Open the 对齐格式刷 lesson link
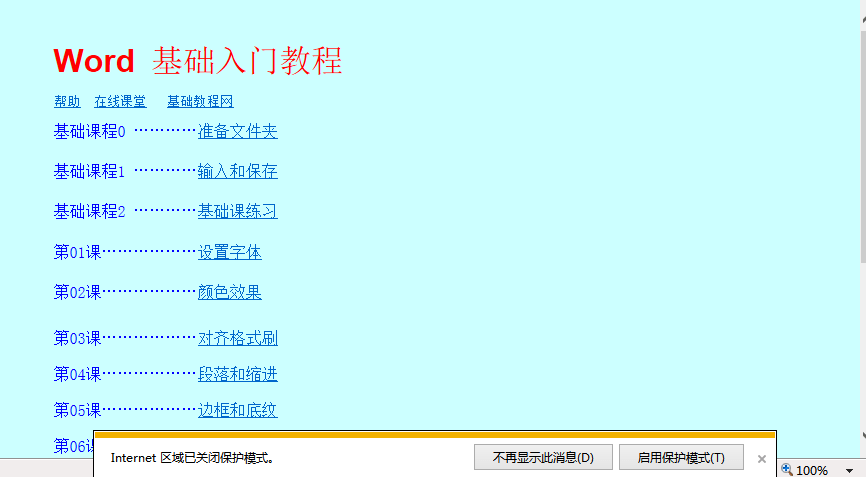The width and height of the screenshot is (866, 477). pyautogui.click(x=237, y=338)
